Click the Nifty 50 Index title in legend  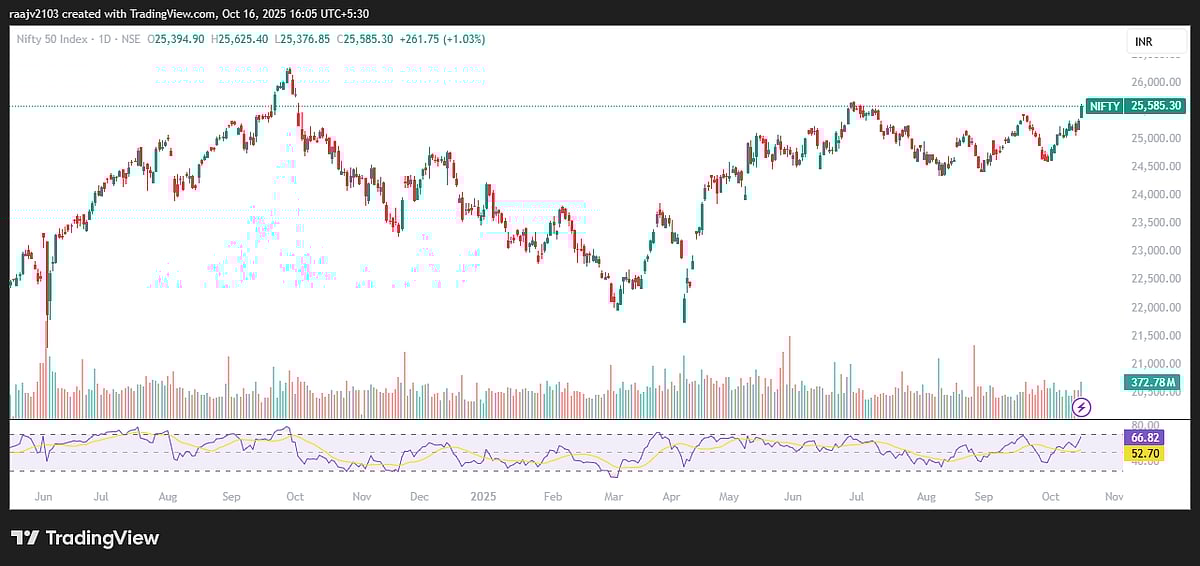coord(52,39)
